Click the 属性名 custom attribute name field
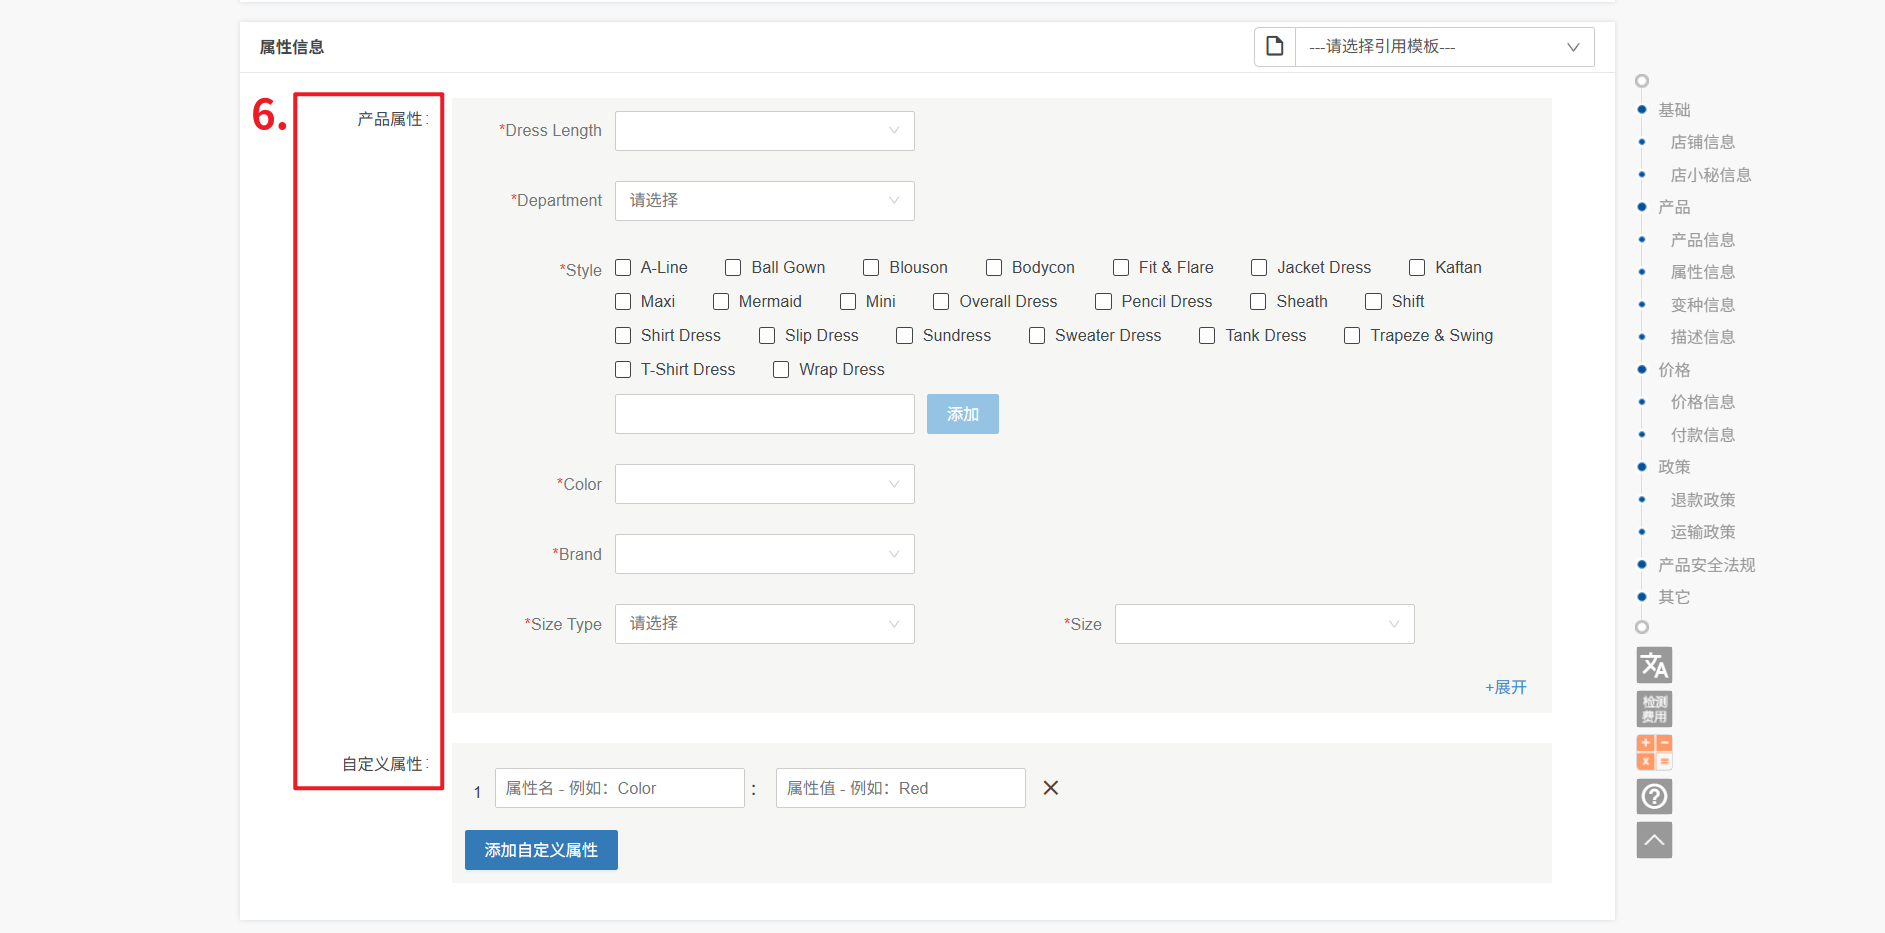Image resolution: width=1885 pixels, height=933 pixels. pyautogui.click(x=619, y=788)
